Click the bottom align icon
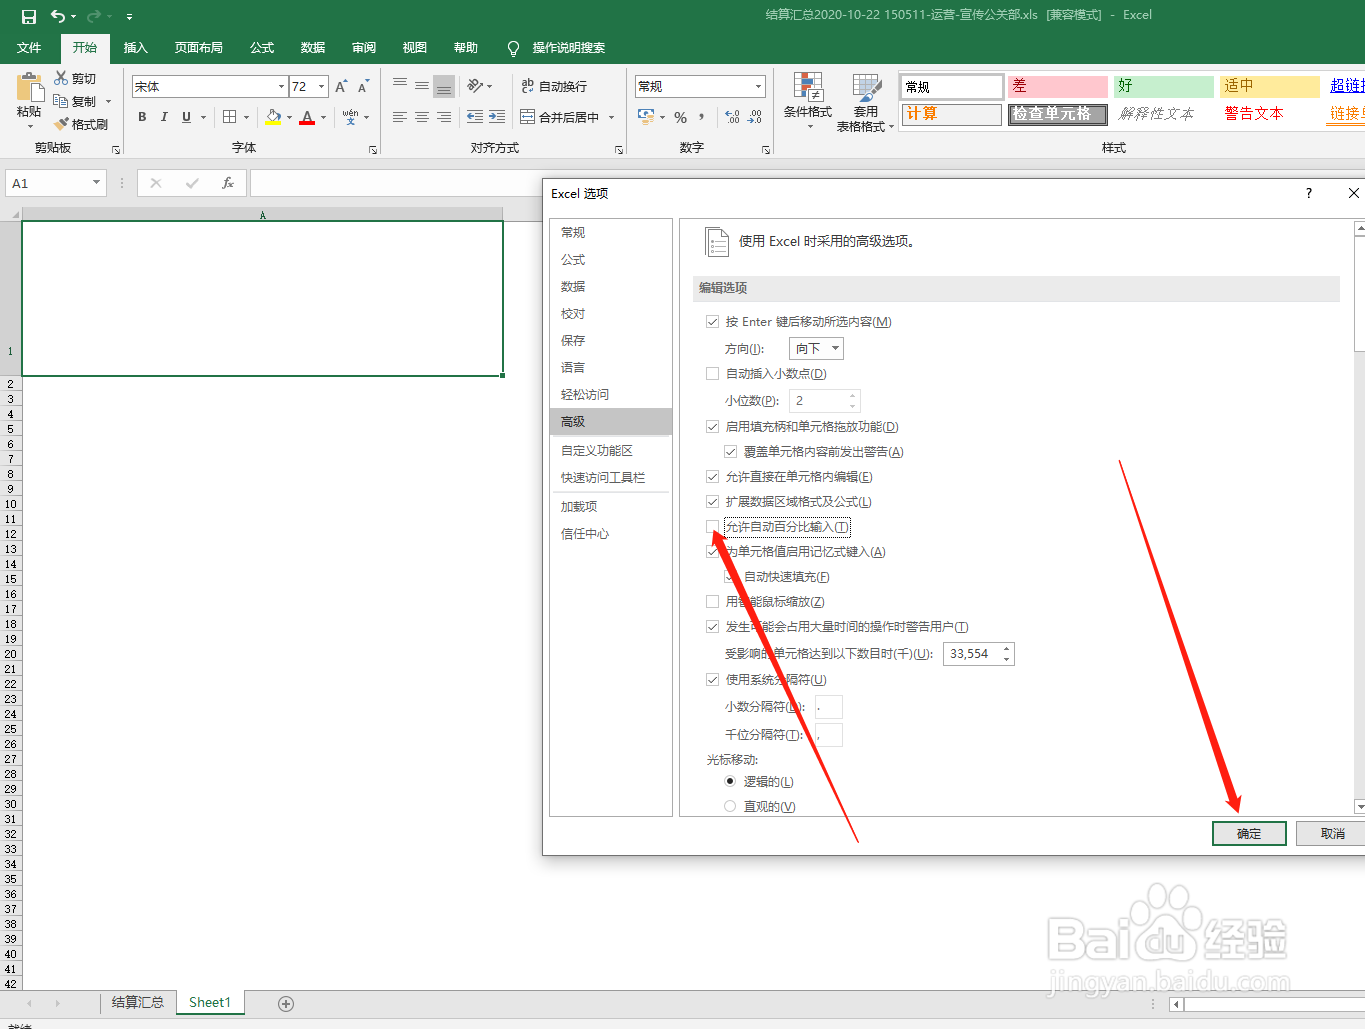1365x1029 pixels. point(444,86)
